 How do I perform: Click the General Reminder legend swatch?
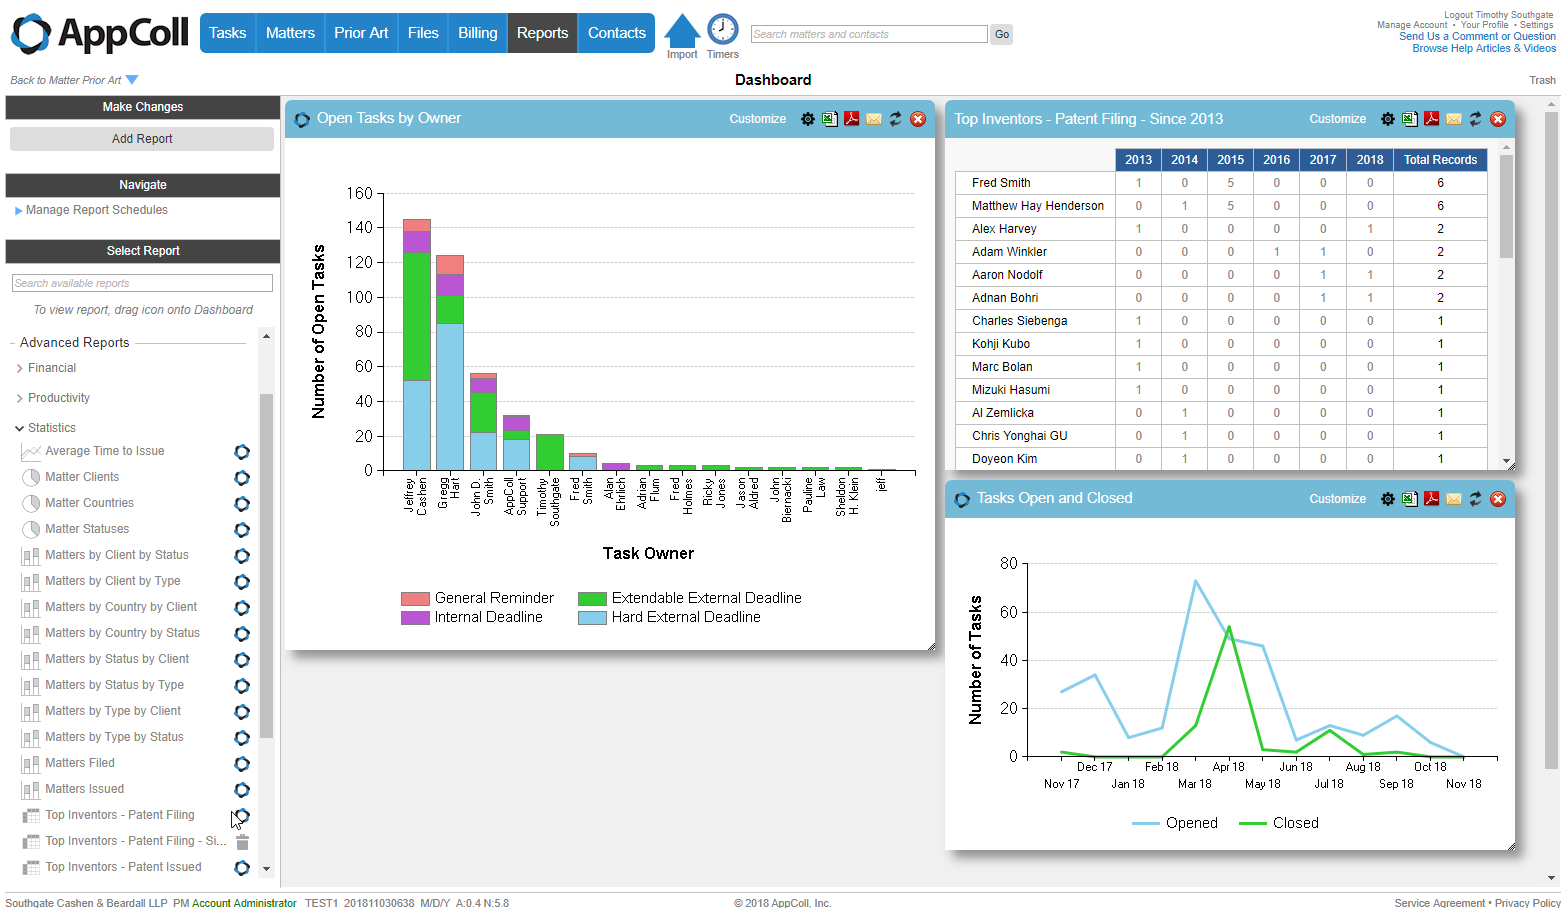tap(415, 599)
